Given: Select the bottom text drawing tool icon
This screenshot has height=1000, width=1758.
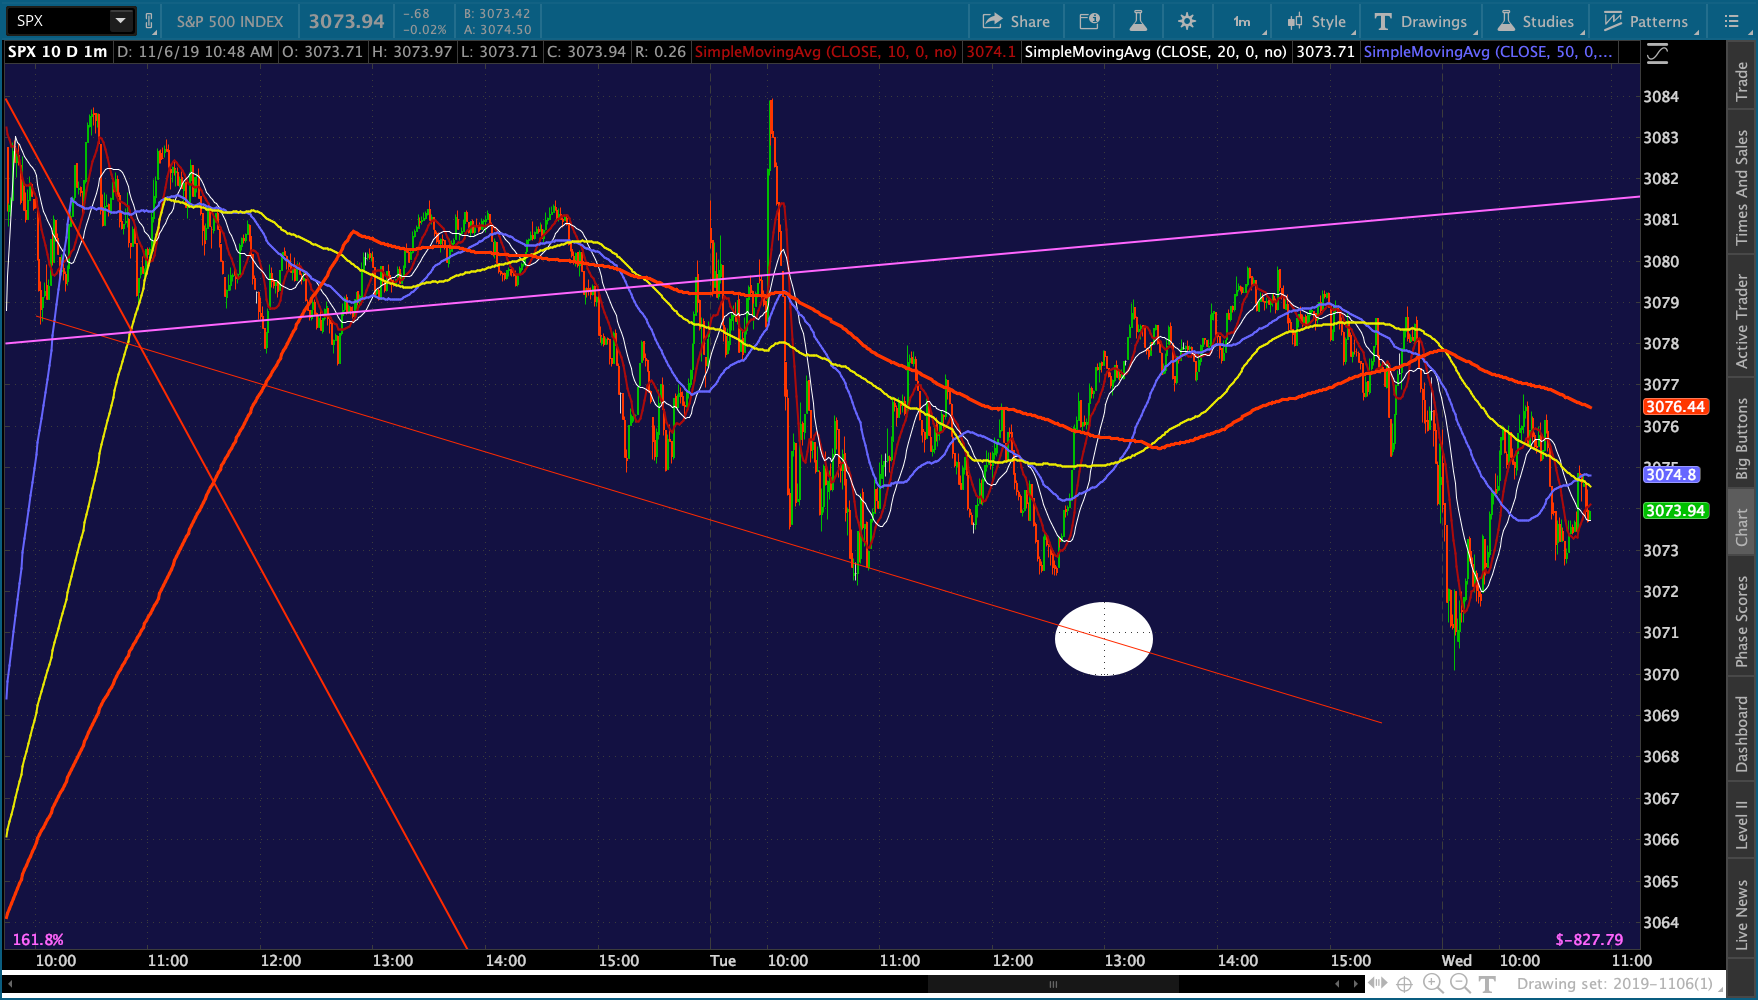Looking at the screenshot, I should pyautogui.click(x=1487, y=984).
